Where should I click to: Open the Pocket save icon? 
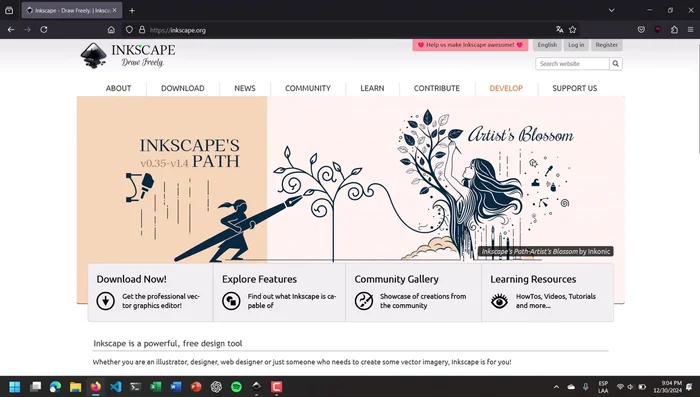(x=641, y=29)
